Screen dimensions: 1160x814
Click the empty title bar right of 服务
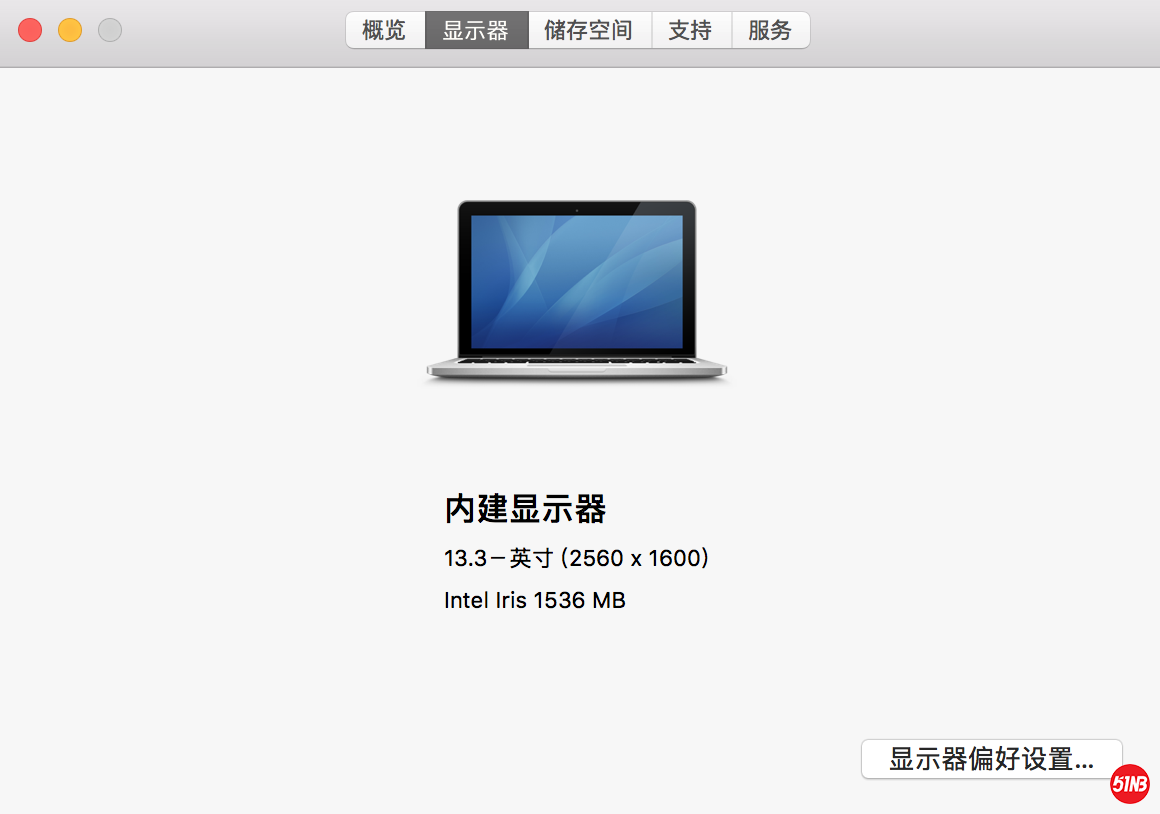[x=984, y=30]
